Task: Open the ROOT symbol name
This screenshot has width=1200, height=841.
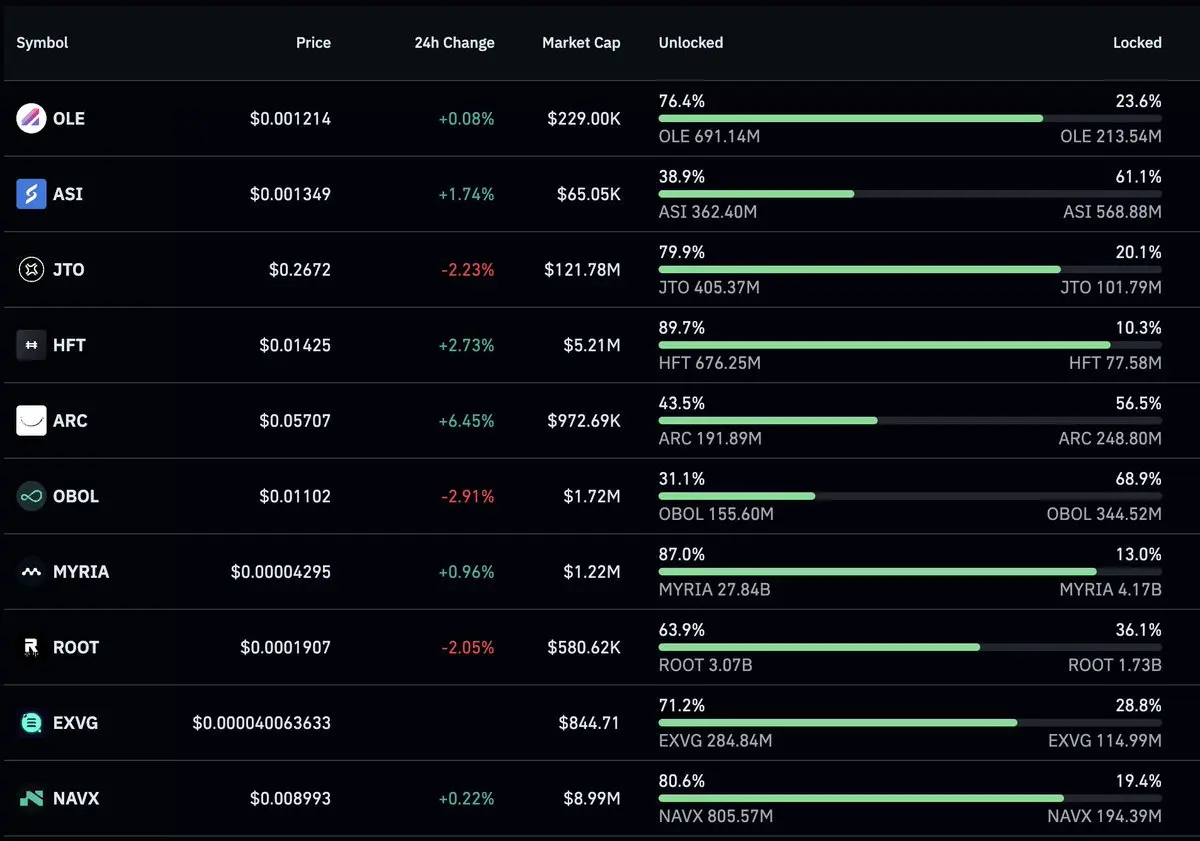Action: (76, 647)
